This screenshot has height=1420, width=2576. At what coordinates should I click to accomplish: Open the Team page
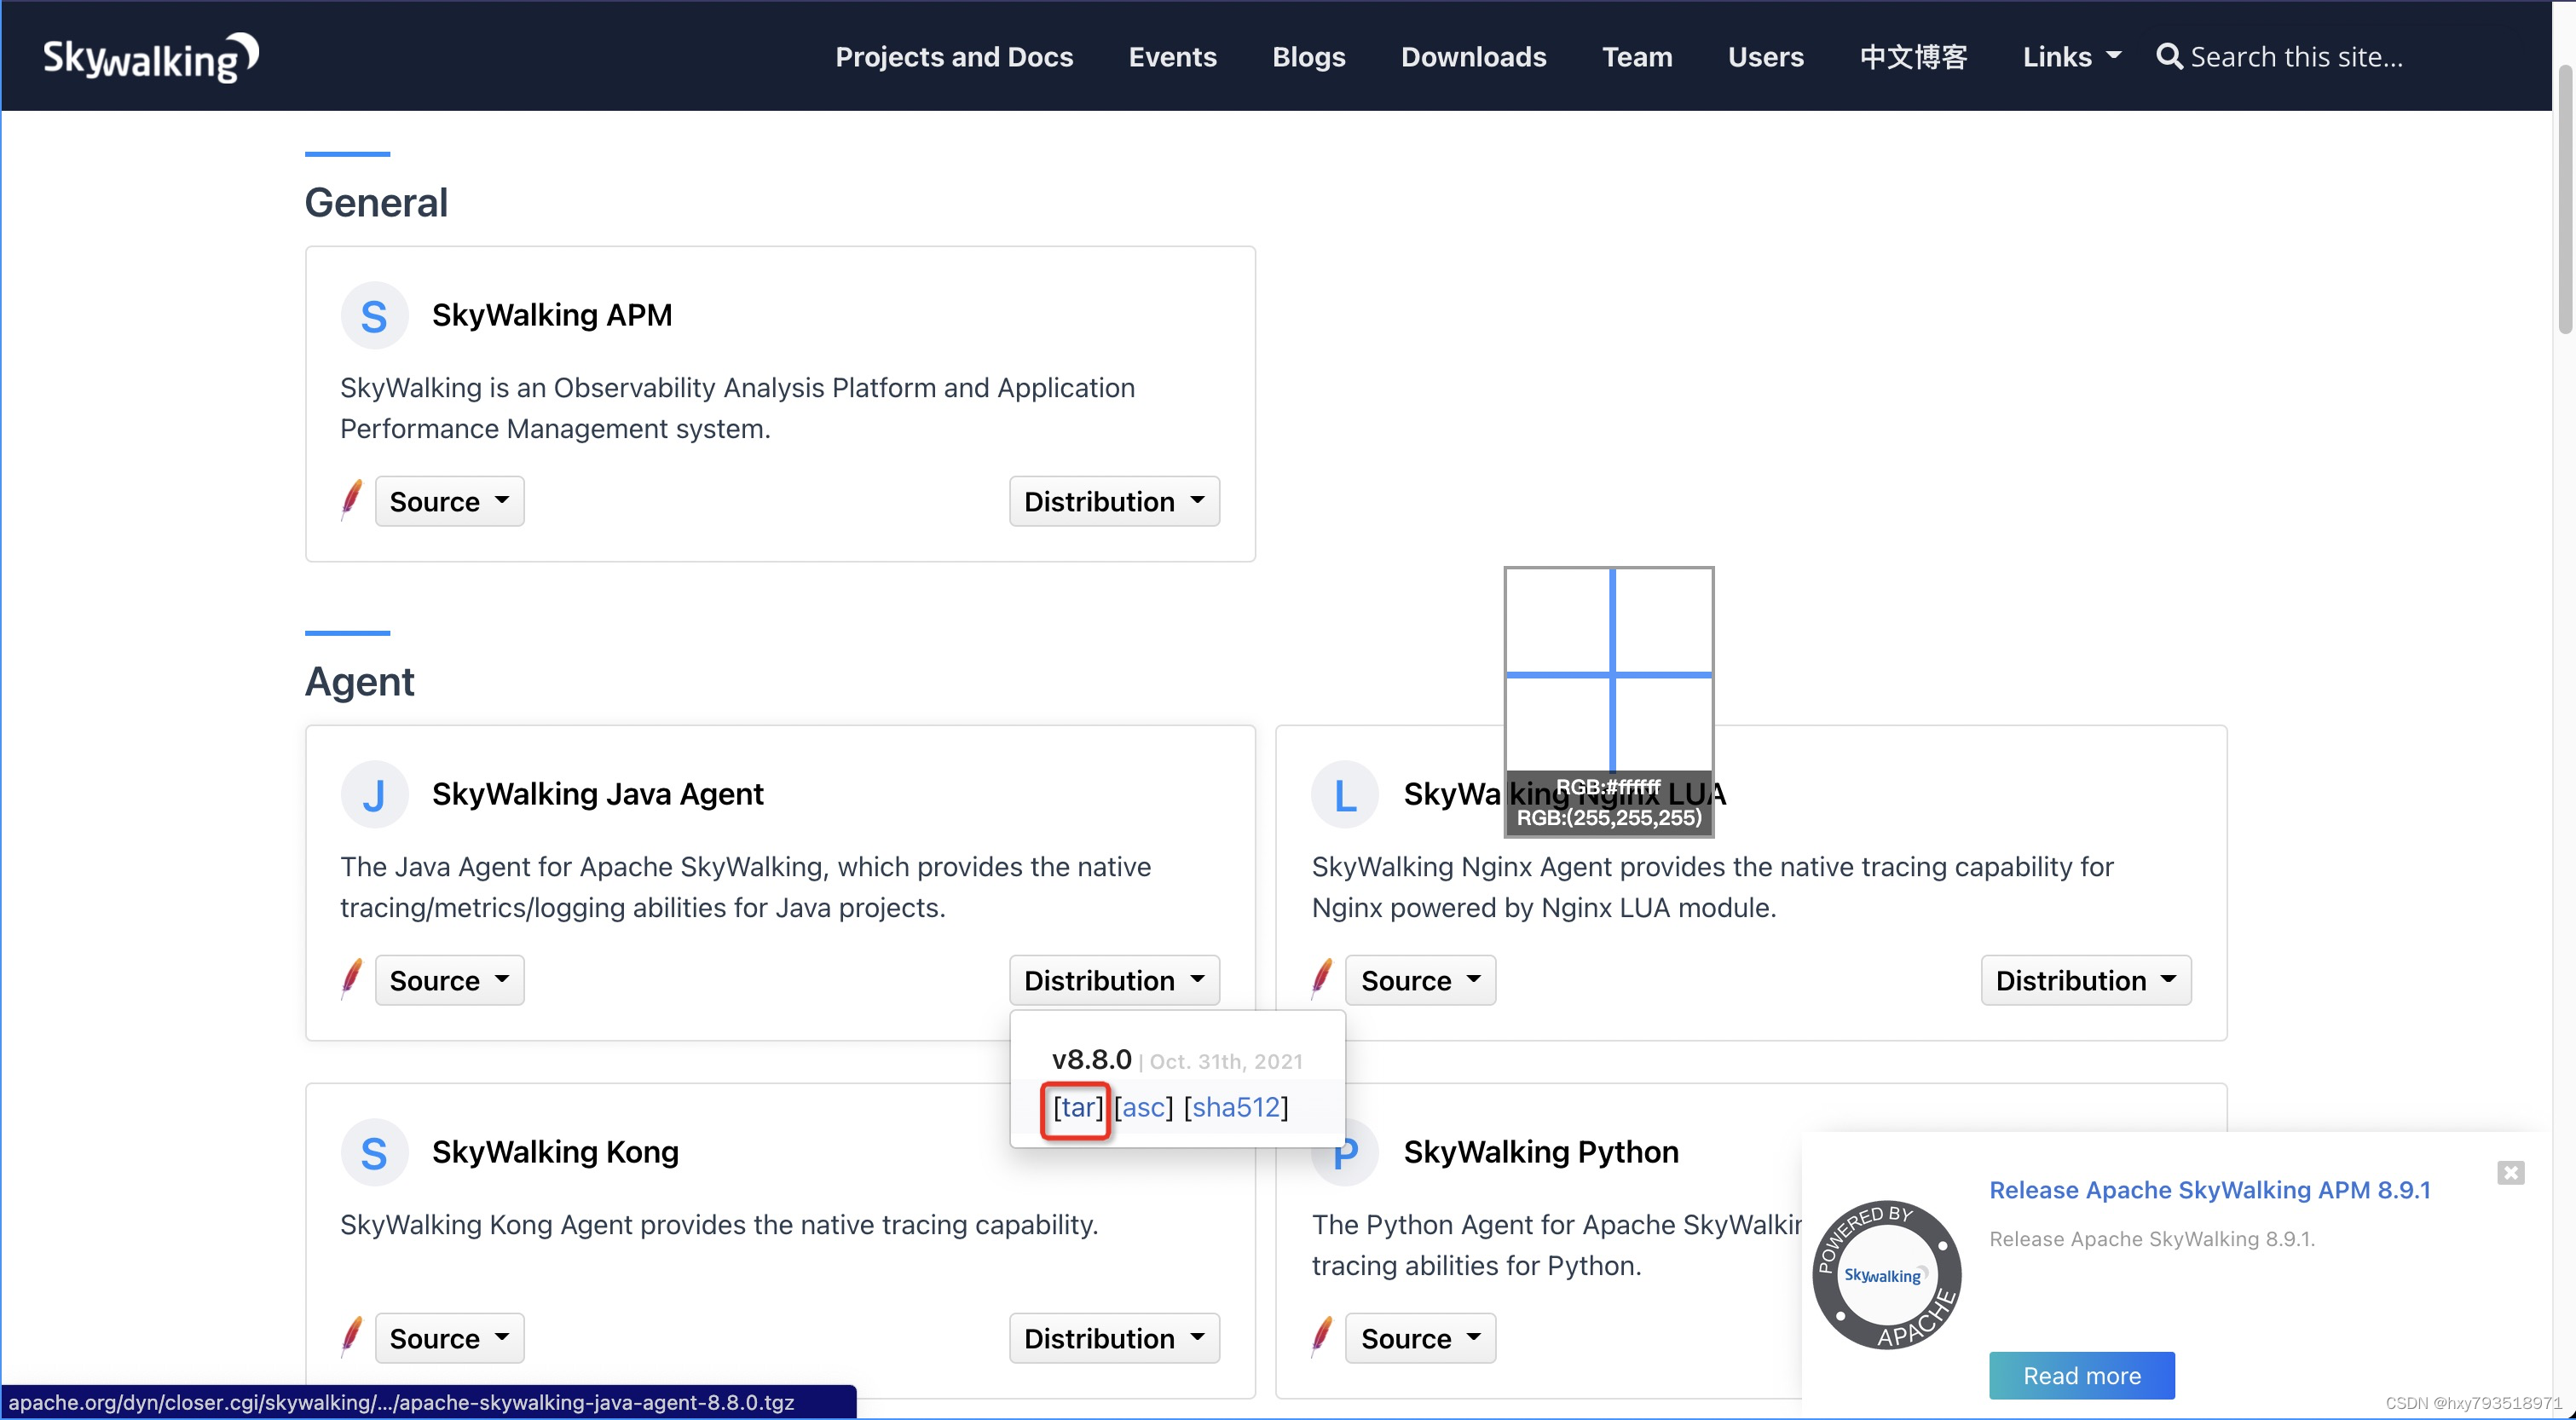1637,57
